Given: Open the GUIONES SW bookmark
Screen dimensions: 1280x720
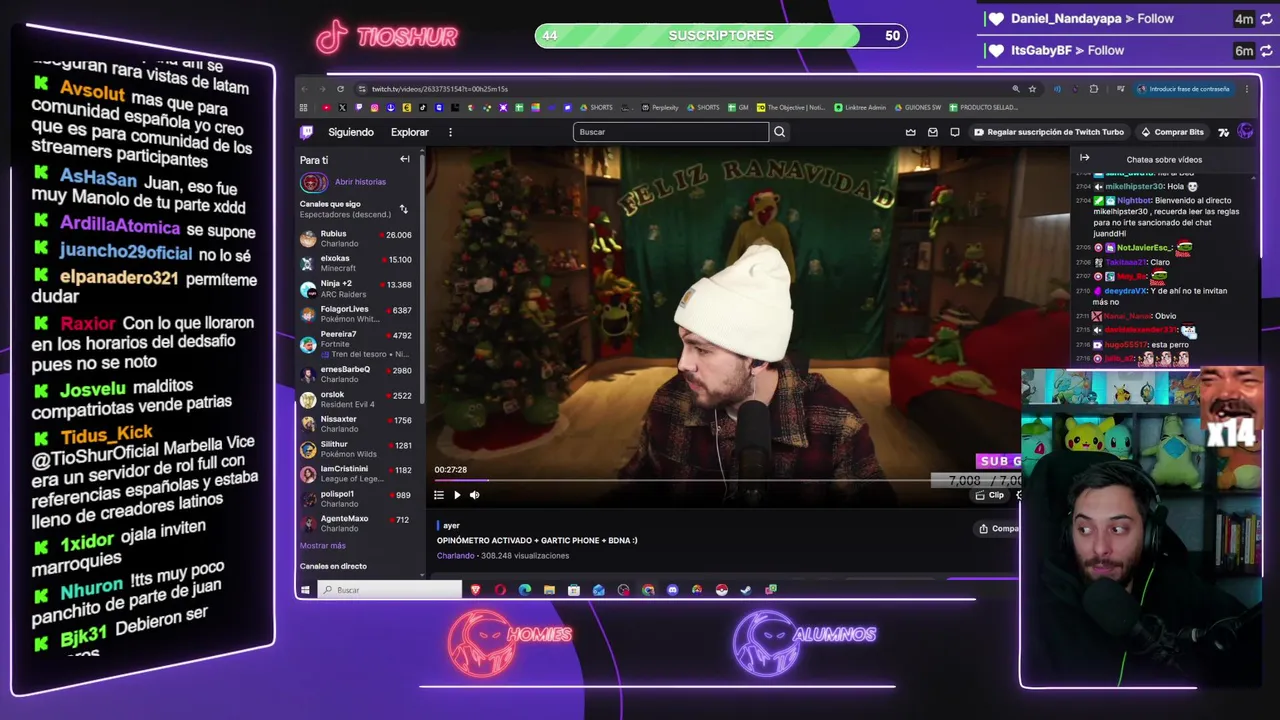Looking at the screenshot, I should tap(918, 107).
